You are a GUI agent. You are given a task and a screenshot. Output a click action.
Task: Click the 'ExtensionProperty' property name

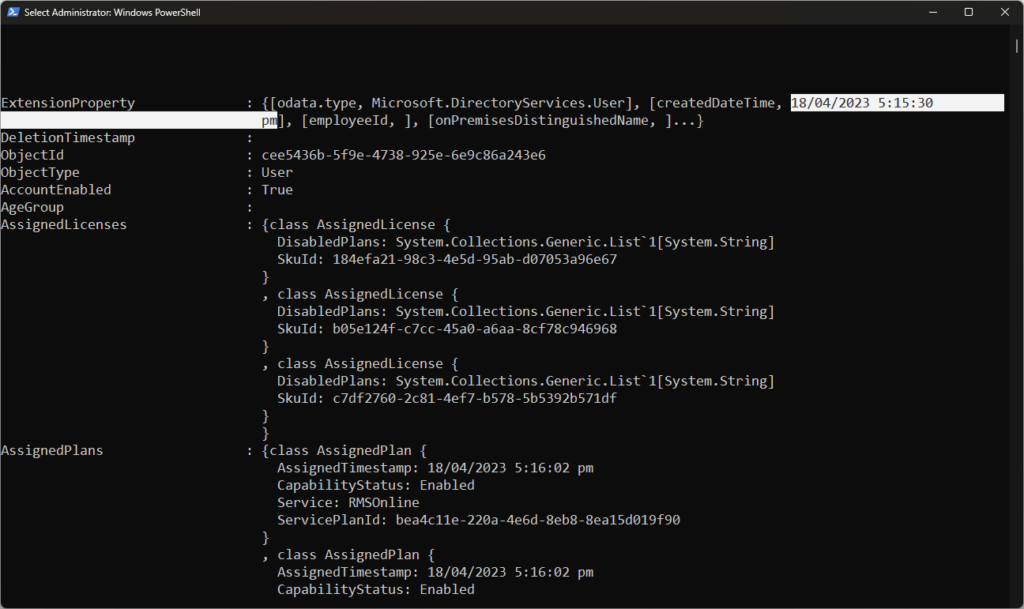tap(68, 103)
